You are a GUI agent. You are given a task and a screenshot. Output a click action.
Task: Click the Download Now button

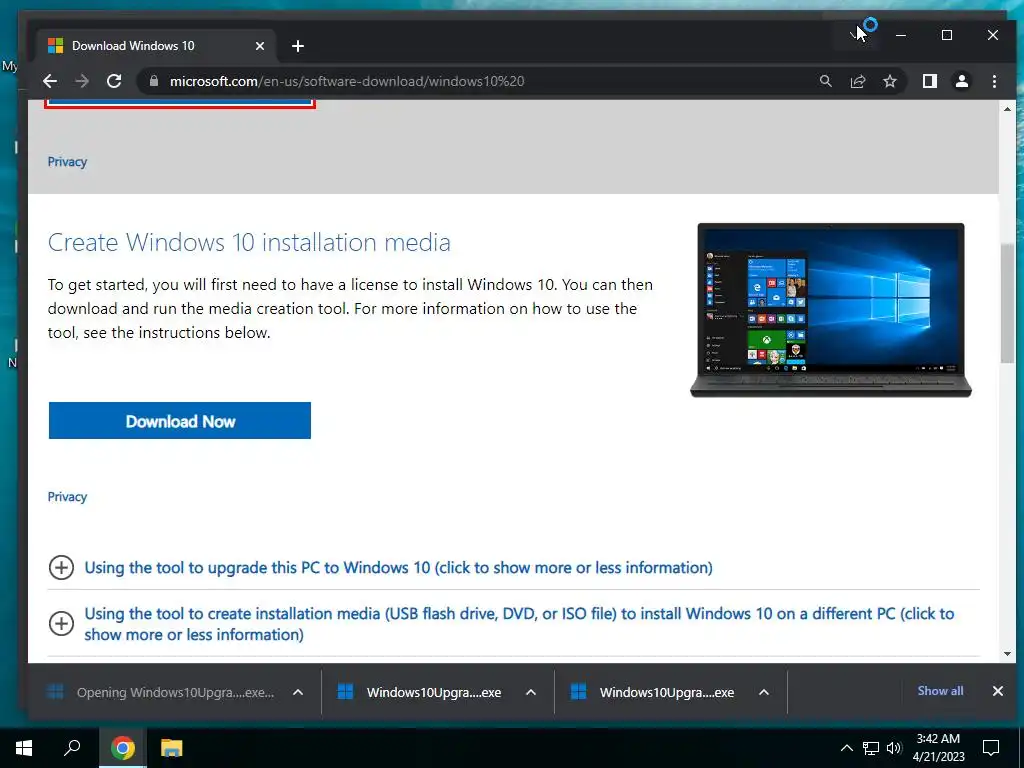[180, 421]
